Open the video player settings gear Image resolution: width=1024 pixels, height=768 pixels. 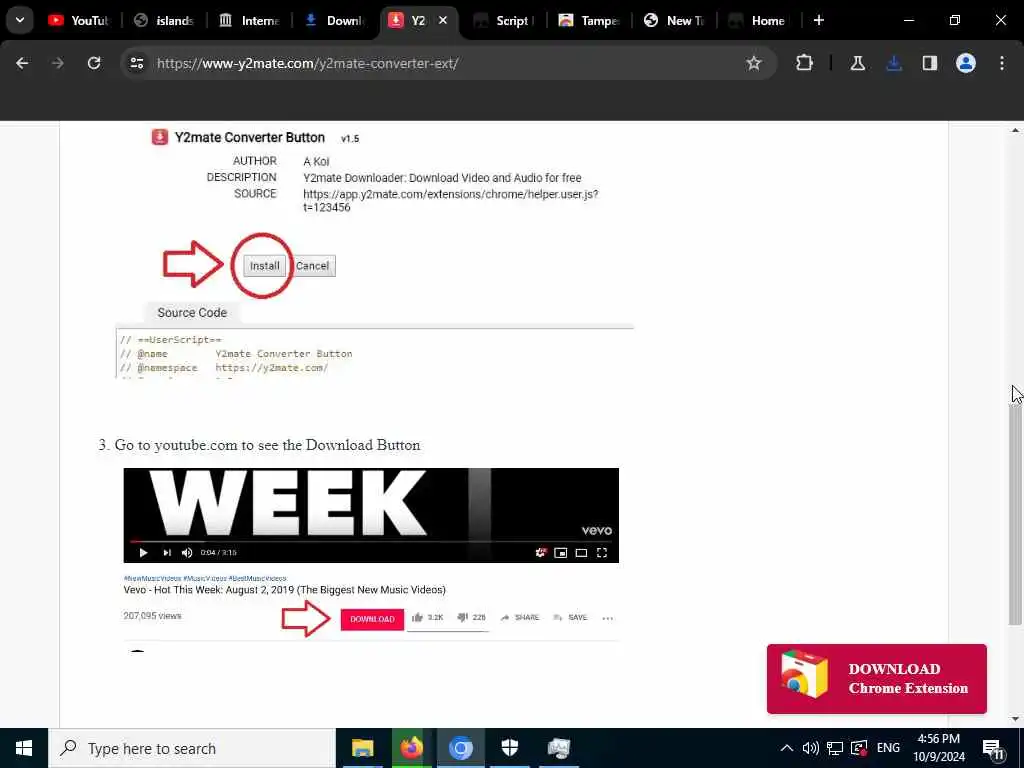541,552
